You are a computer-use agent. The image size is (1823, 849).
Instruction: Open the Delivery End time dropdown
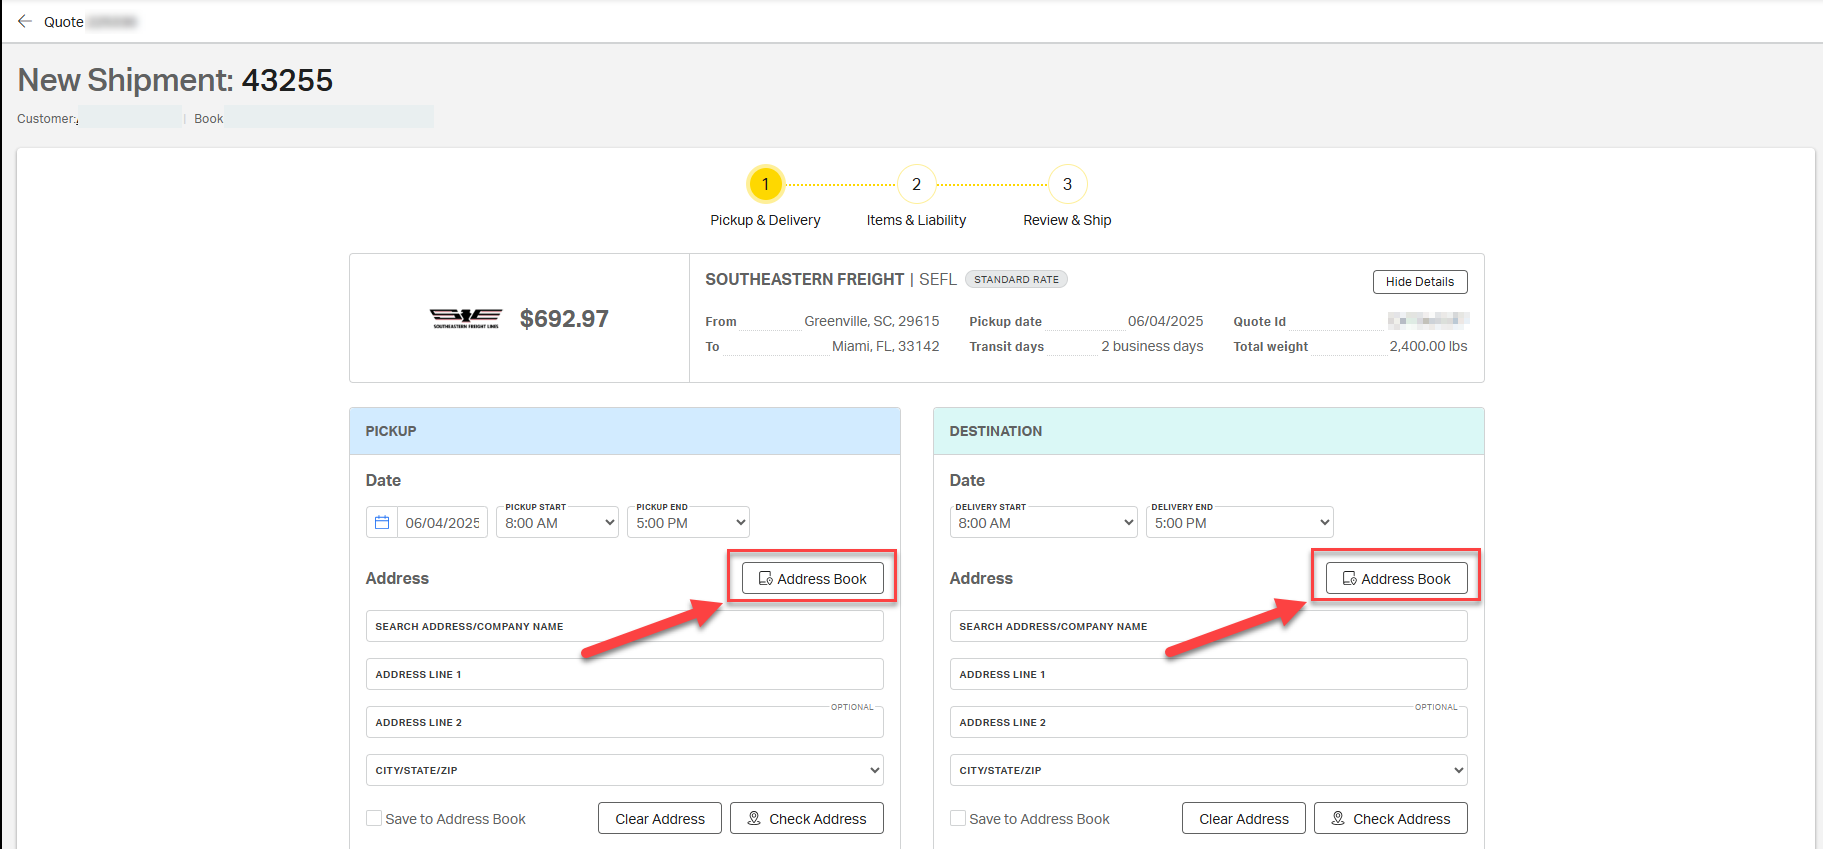pyautogui.click(x=1239, y=523)
